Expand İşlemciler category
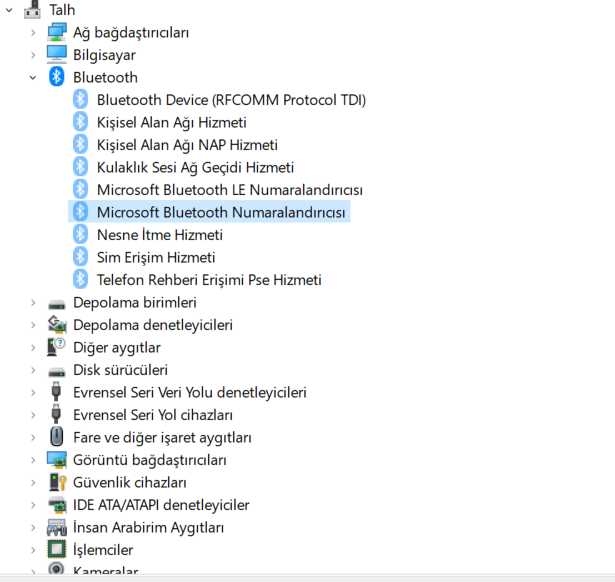 click(33, 550)
